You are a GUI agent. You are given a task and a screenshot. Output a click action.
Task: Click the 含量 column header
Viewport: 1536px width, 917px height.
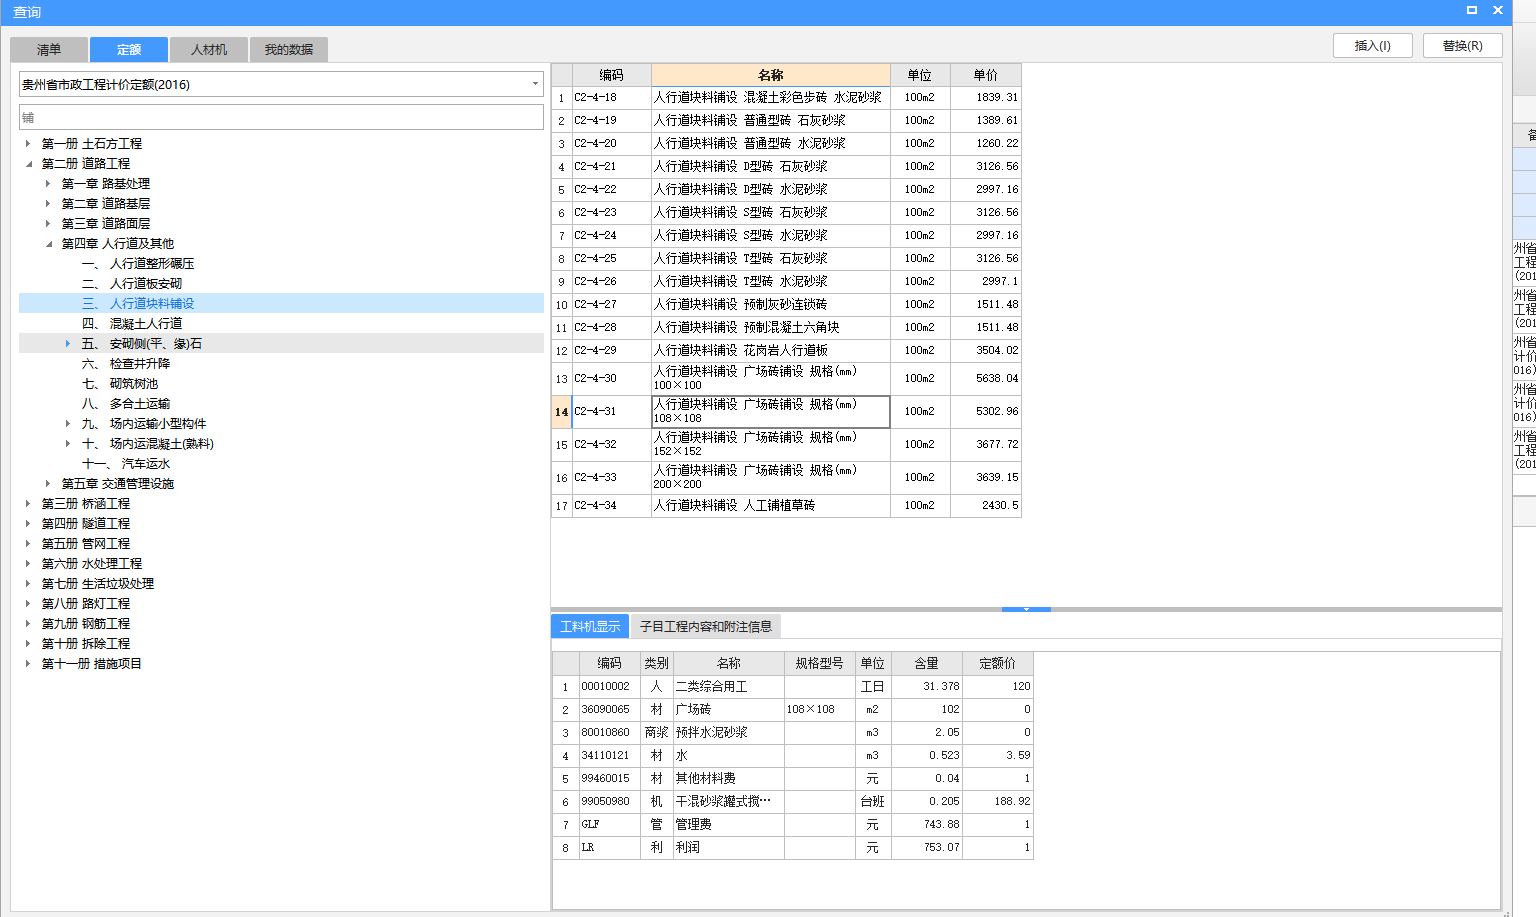[927, 663]
